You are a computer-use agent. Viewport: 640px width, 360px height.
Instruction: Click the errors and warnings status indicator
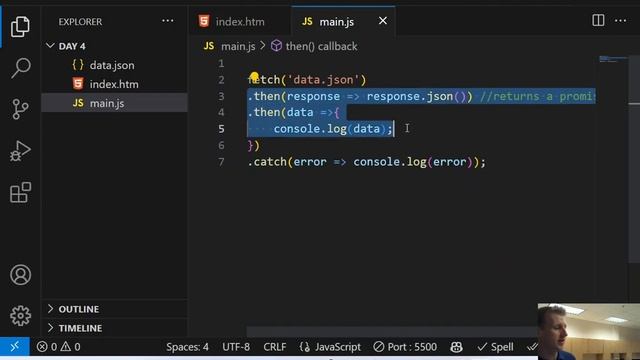coord(58,347)
